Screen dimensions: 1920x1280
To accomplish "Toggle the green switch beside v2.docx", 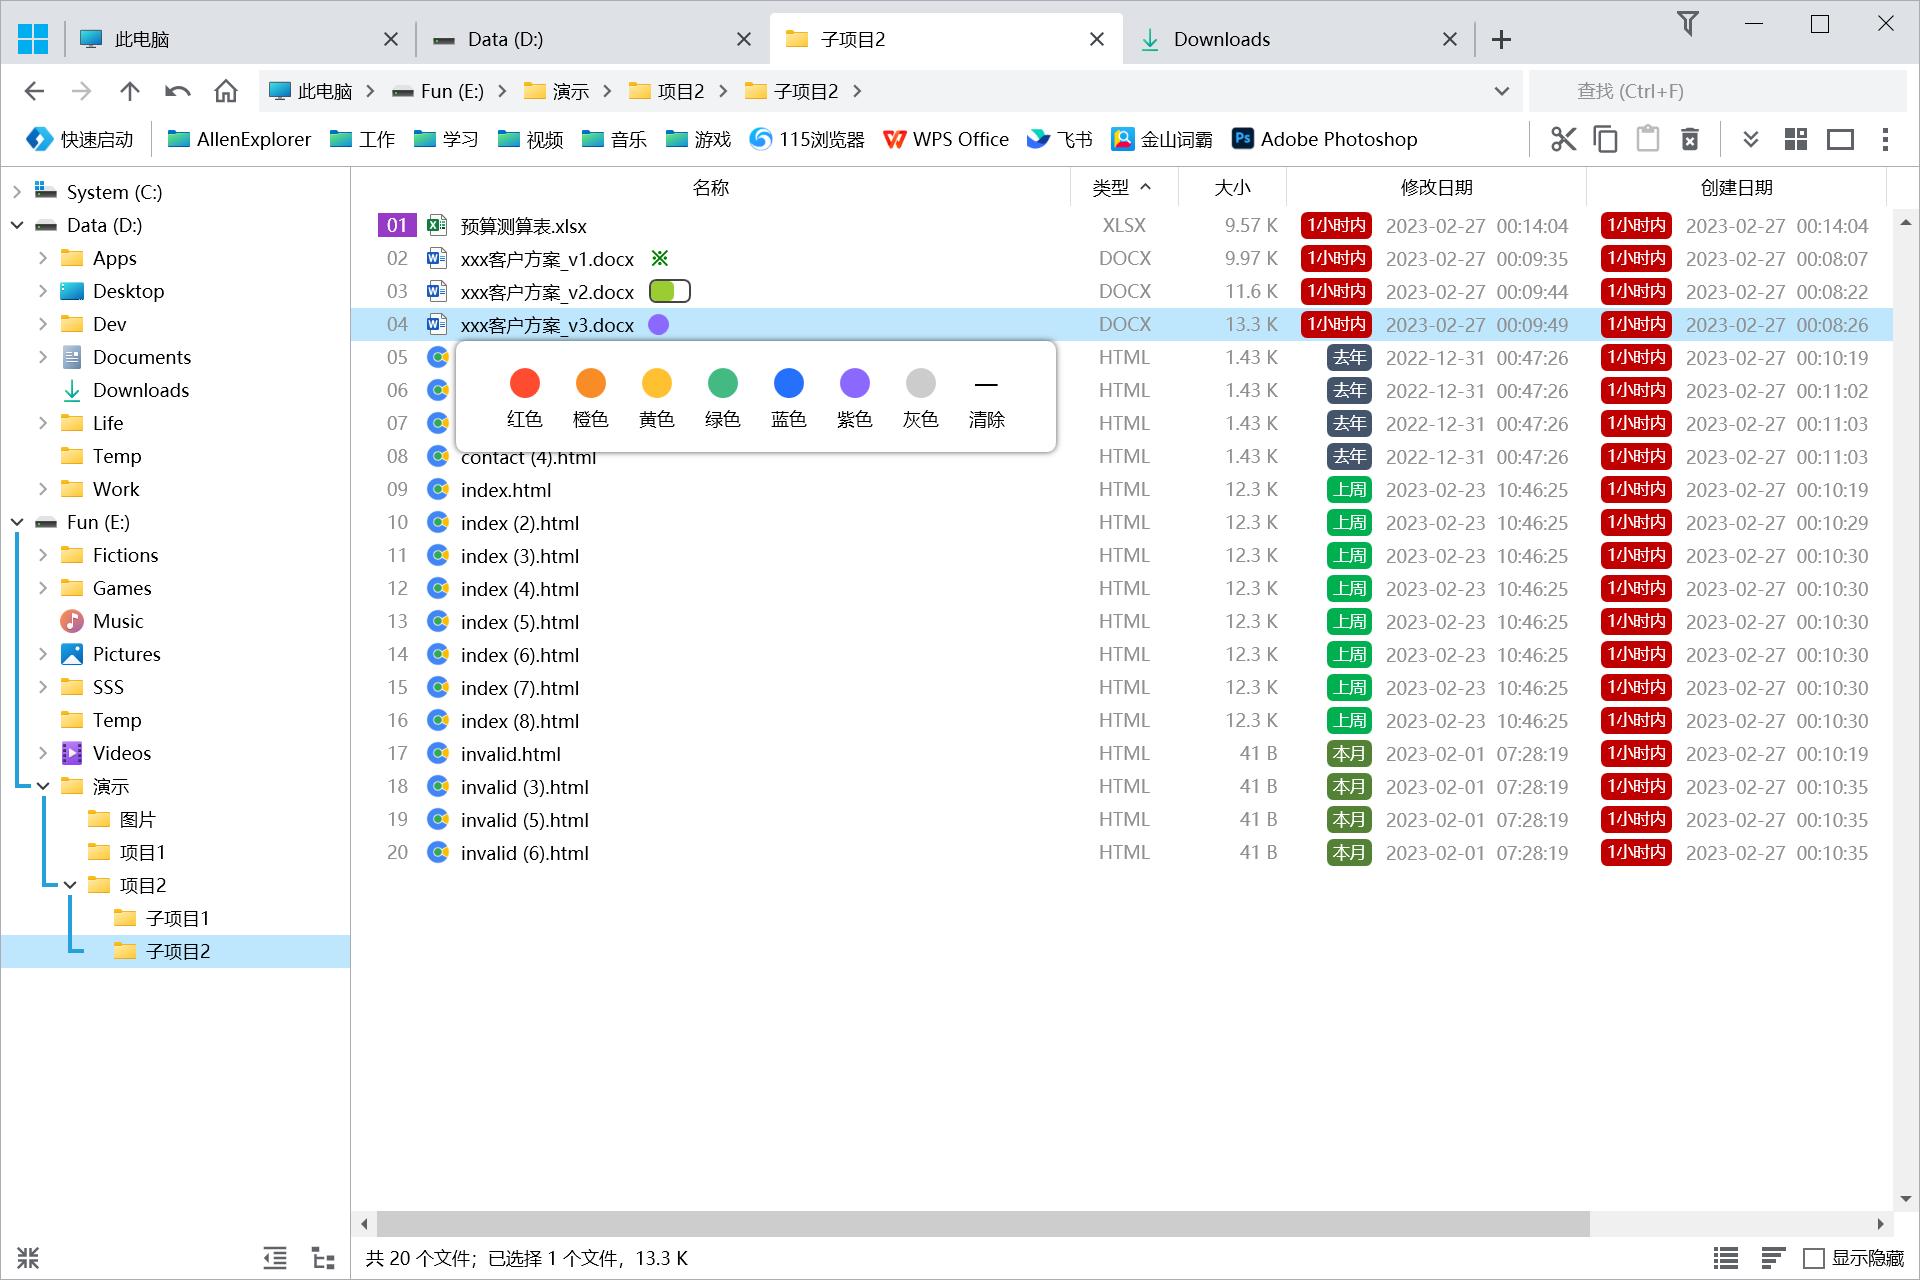I will 669,291.
